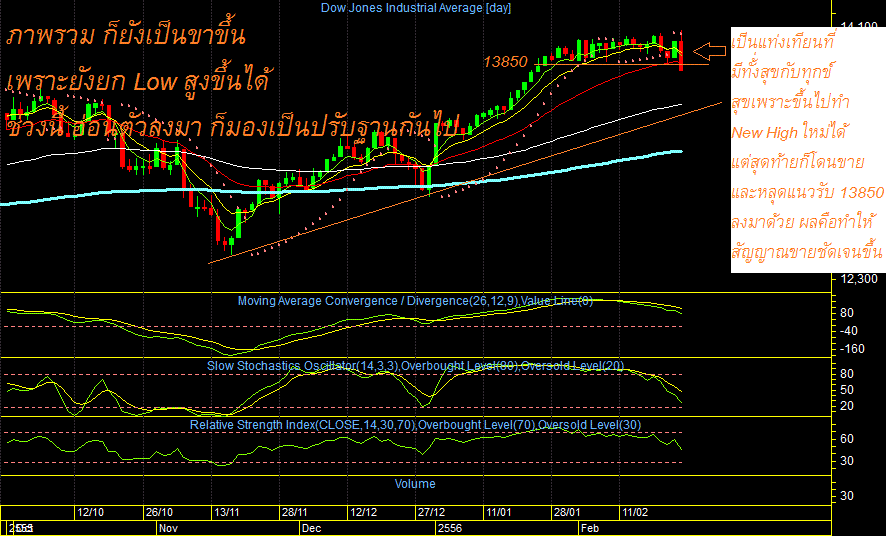The height and width of the screenshot is (536, 886).
Task: Click the 2556 year label
Action: point(450,529)
